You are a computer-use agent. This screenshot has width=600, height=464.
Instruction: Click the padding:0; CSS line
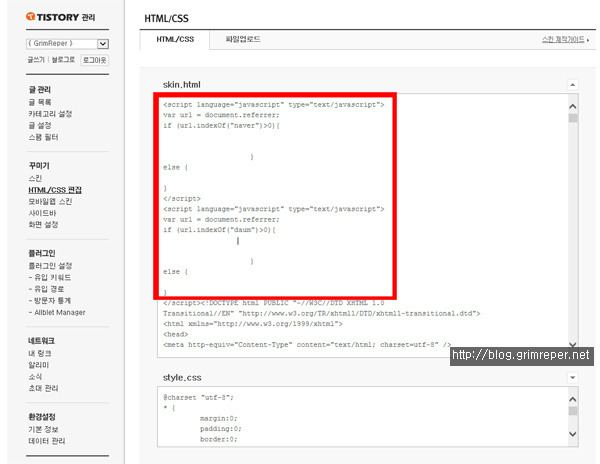(x=220, y=429)
